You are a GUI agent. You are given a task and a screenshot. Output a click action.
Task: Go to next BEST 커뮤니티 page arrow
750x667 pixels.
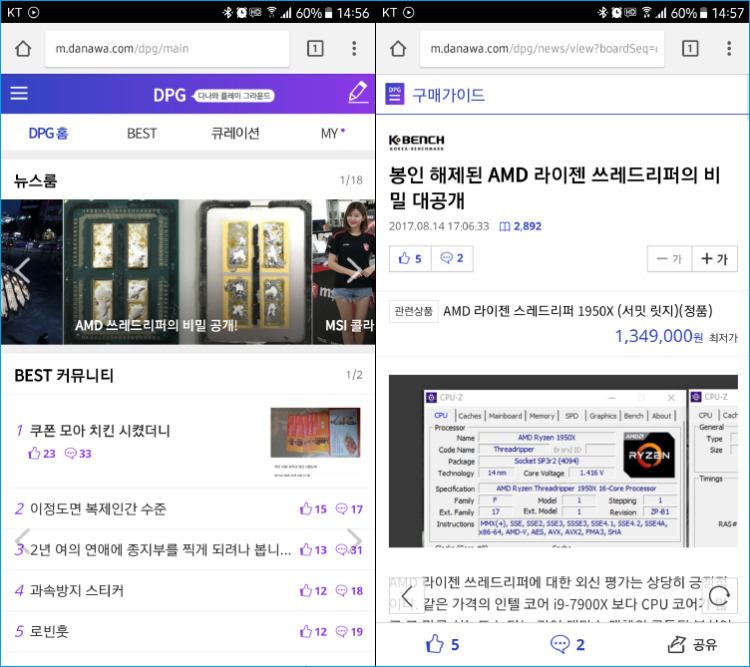coord(354,540)
